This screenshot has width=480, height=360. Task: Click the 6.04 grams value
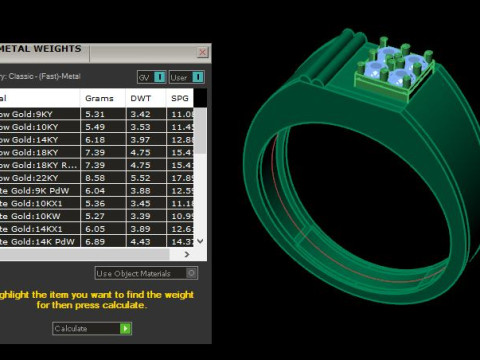[x=95, y=191]
